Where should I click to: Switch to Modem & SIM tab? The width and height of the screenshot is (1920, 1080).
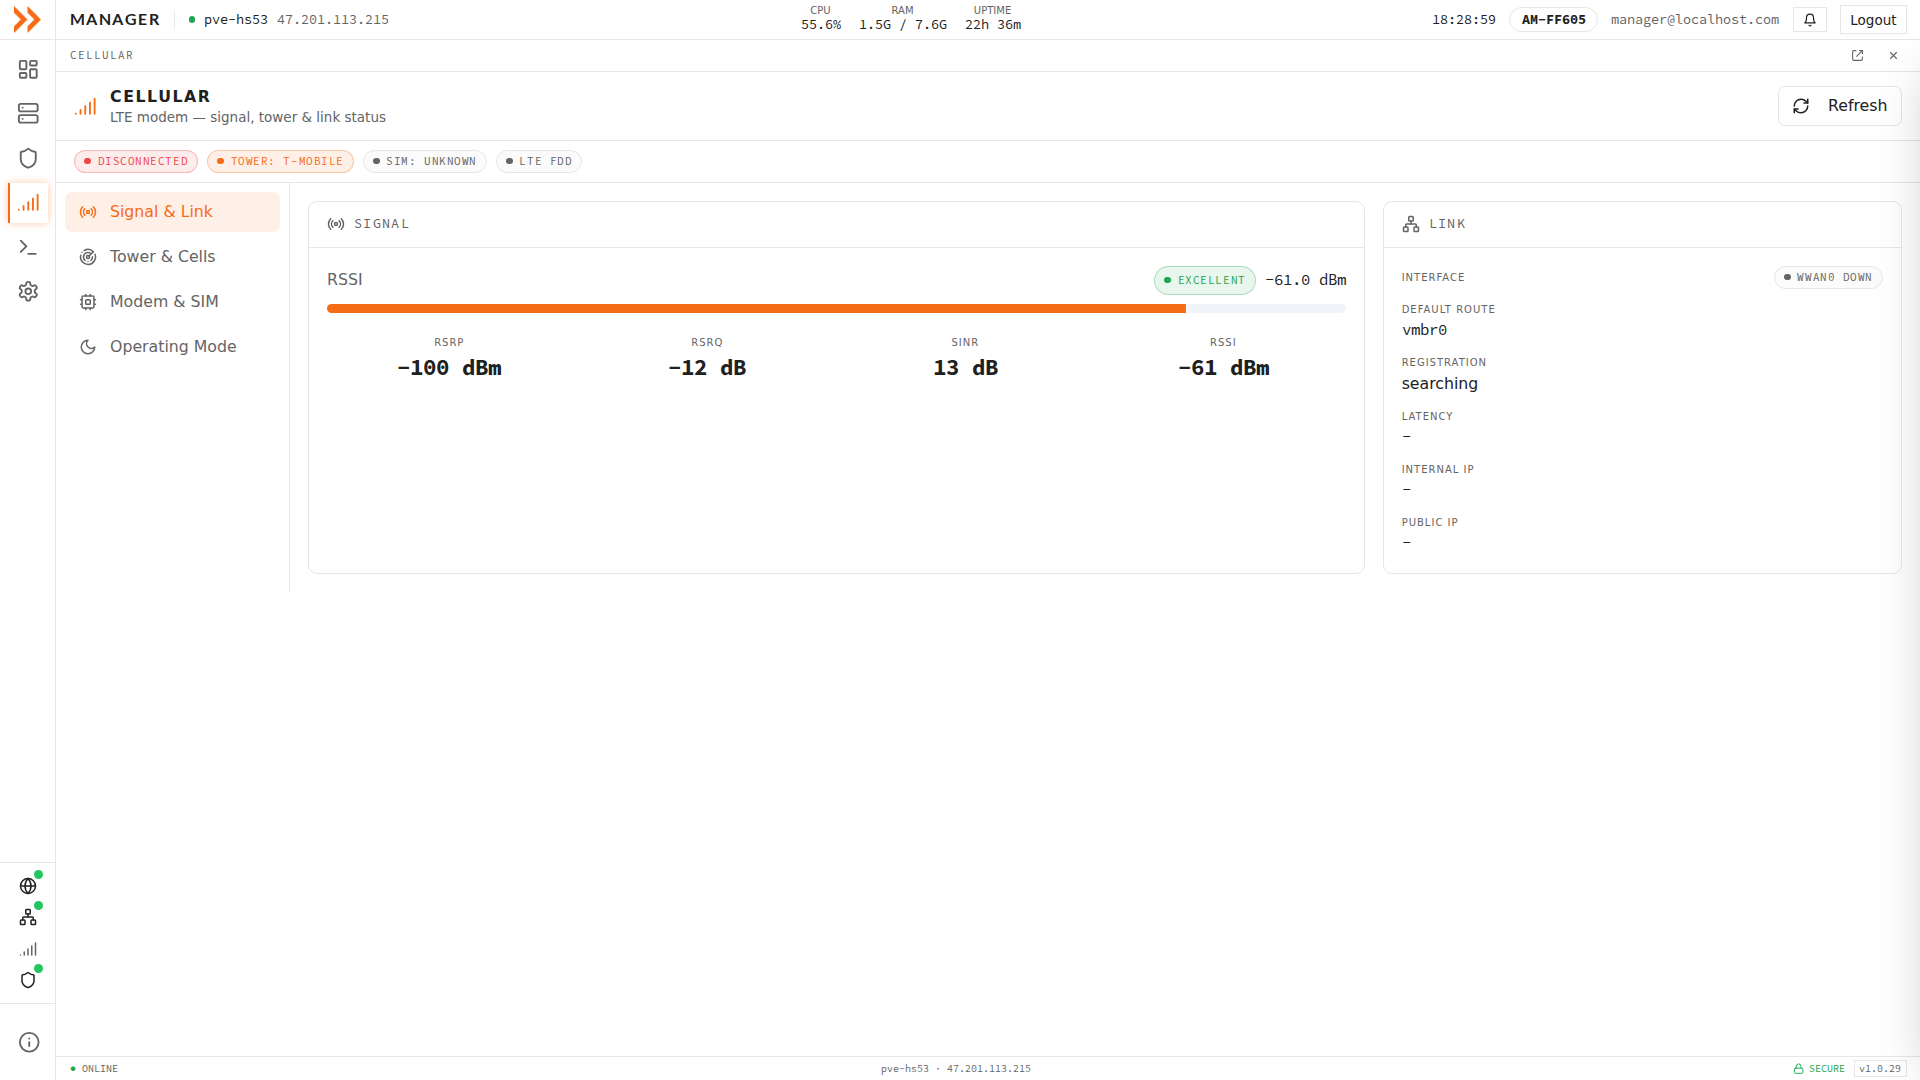click(x=172, y=302)
